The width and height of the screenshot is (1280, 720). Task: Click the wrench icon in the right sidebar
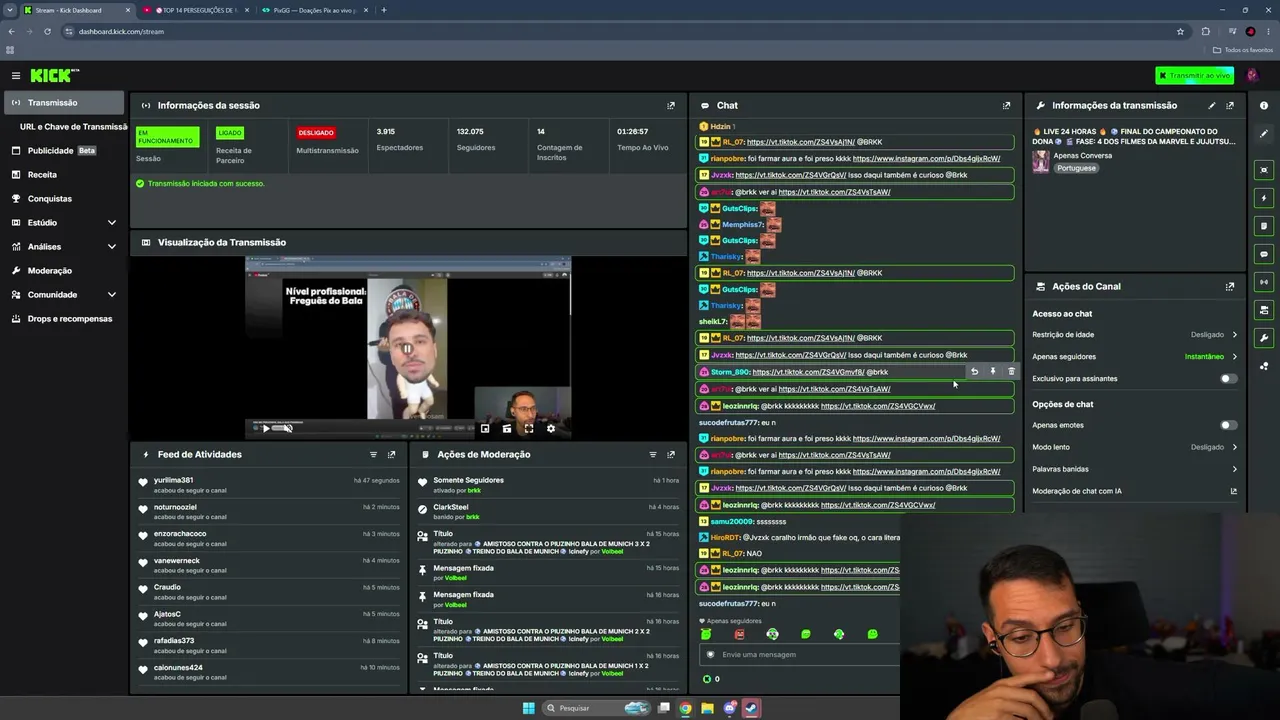[x=1264, y=338]
